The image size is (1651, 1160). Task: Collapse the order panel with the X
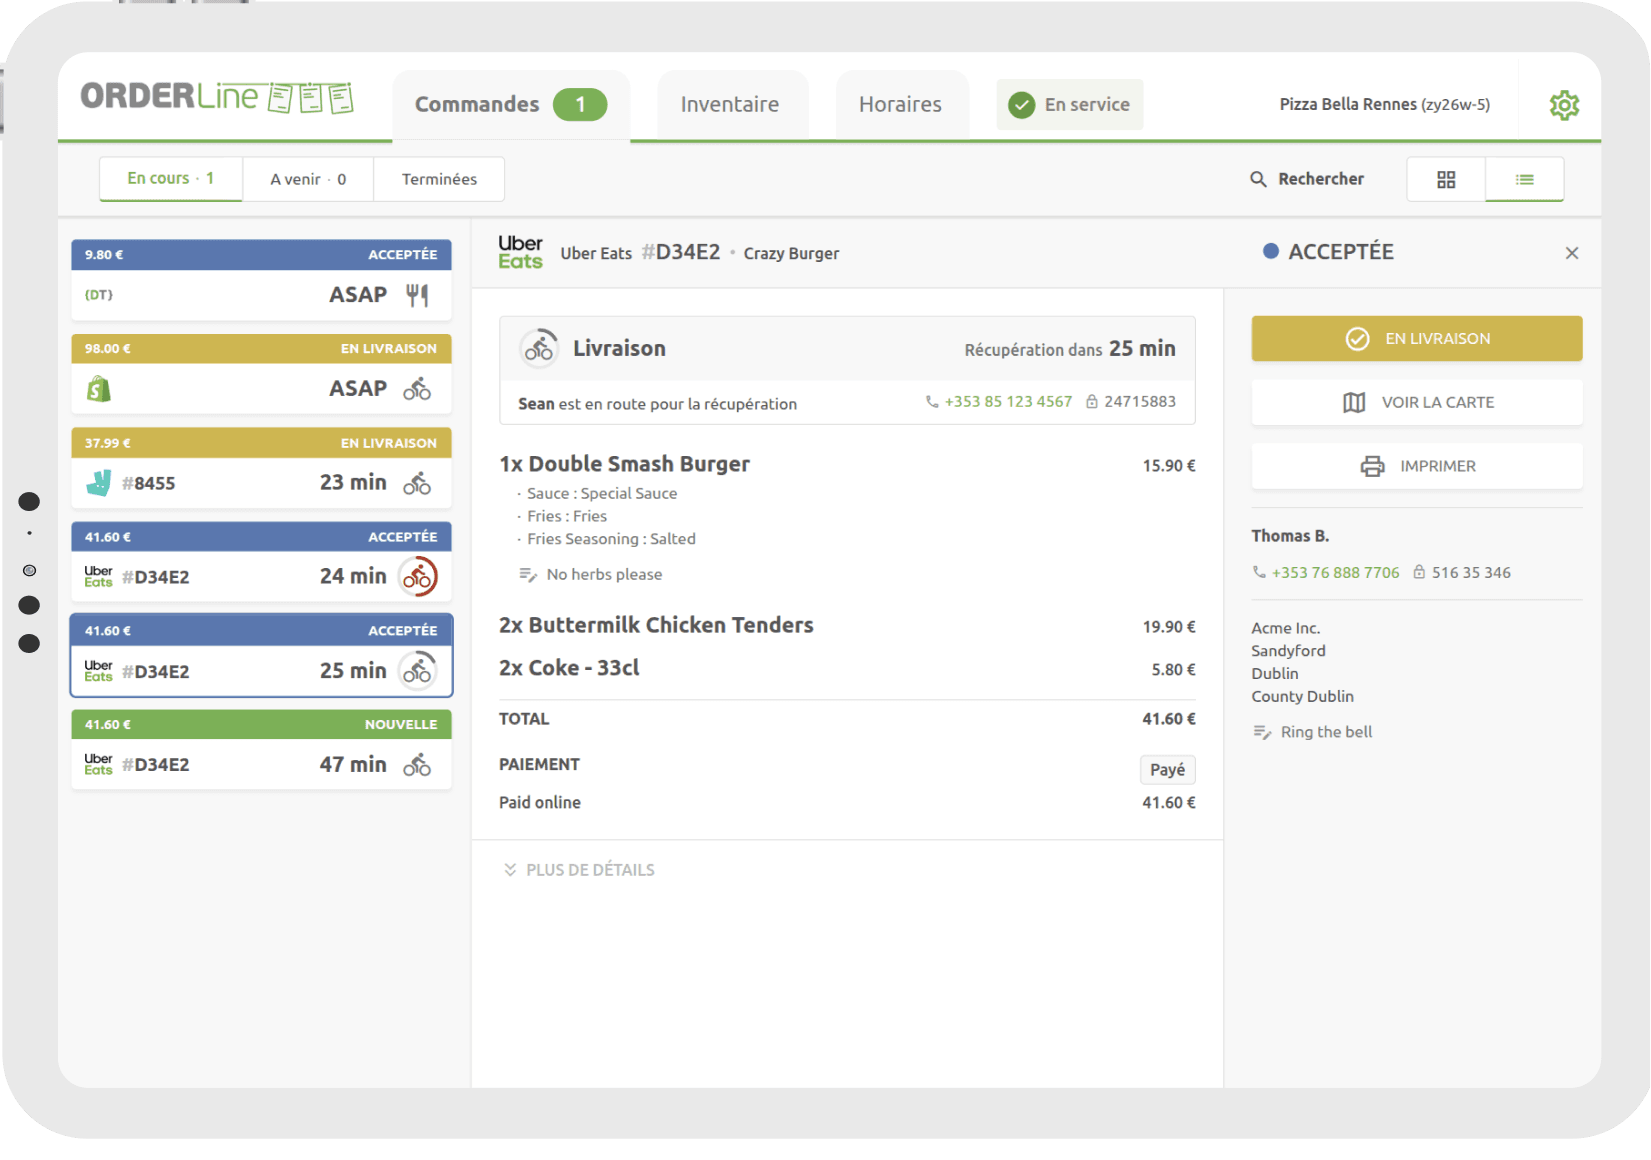click(x=1572, y=253)
